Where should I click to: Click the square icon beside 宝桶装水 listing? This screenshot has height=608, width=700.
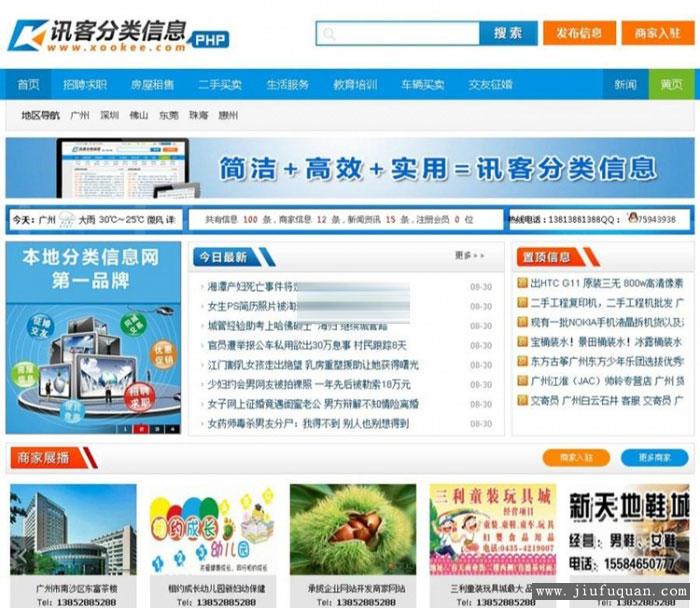point(522,341)
